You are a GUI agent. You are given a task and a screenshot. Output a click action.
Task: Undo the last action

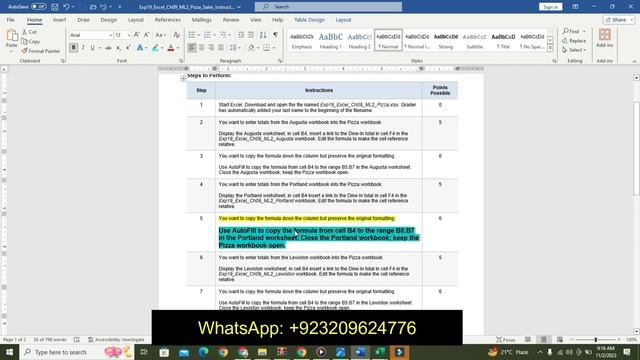coord(66,7)
